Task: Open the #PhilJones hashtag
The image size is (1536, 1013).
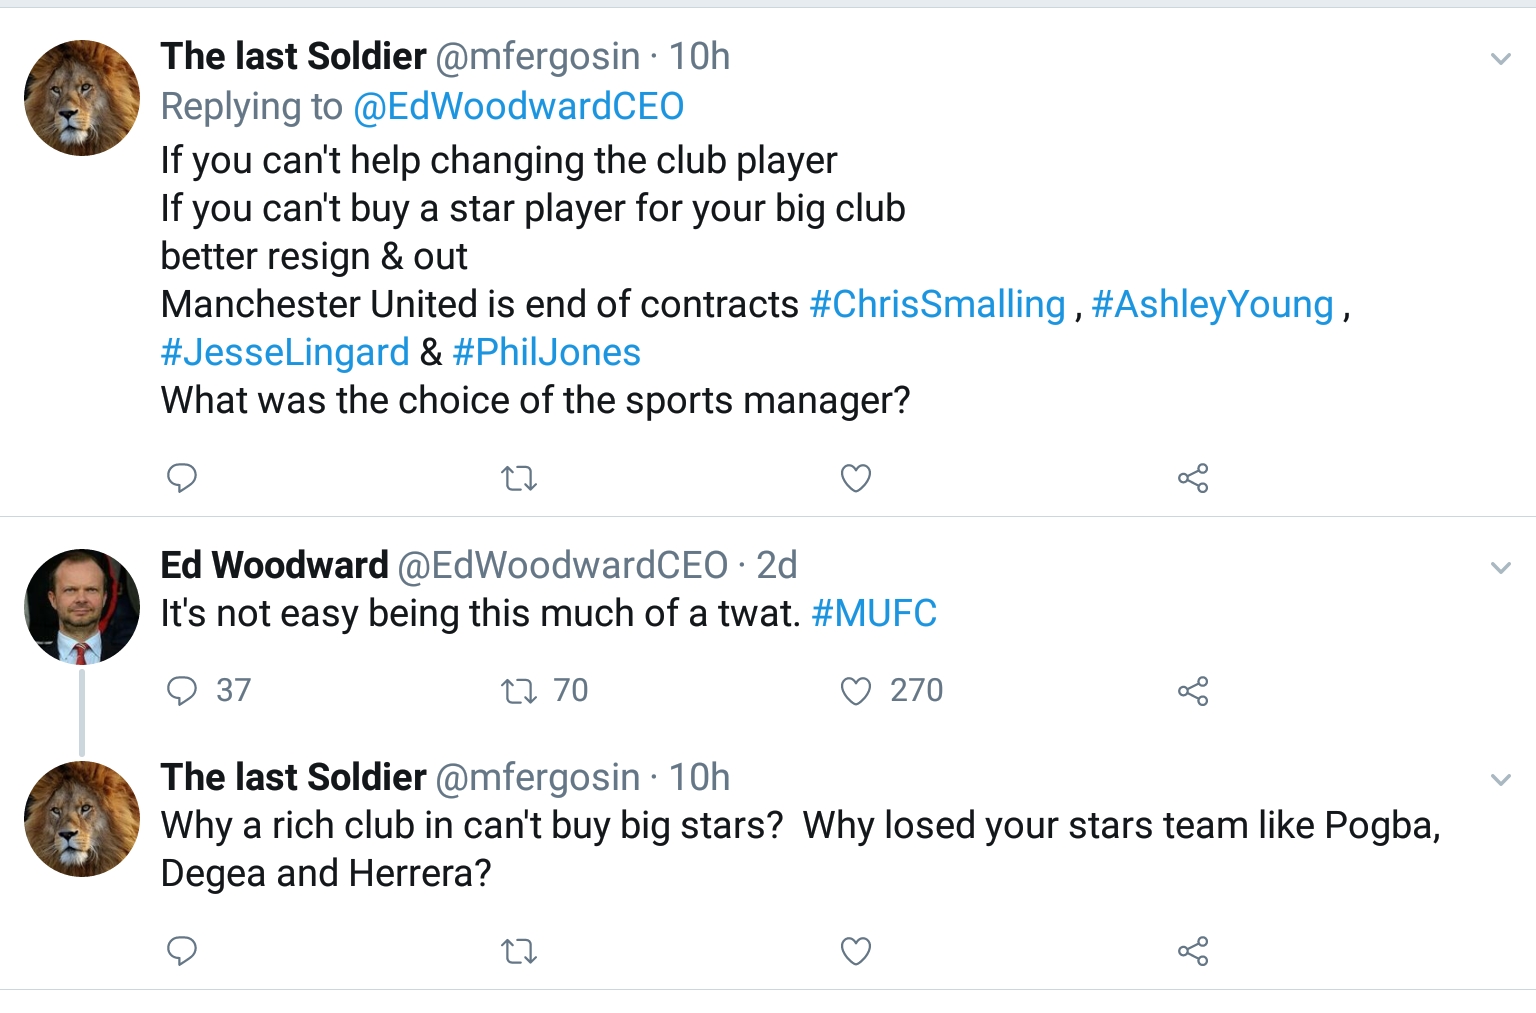Action: pos(546,352)
